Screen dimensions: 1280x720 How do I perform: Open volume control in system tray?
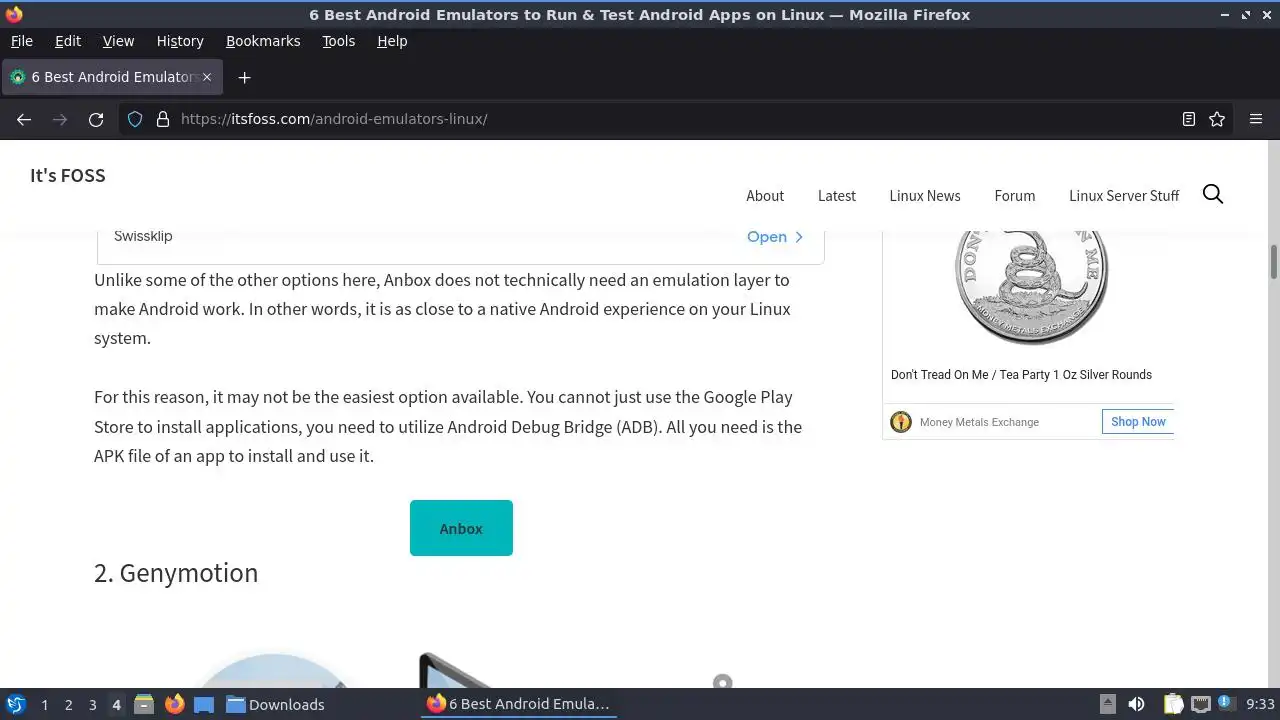(1136, 704)
